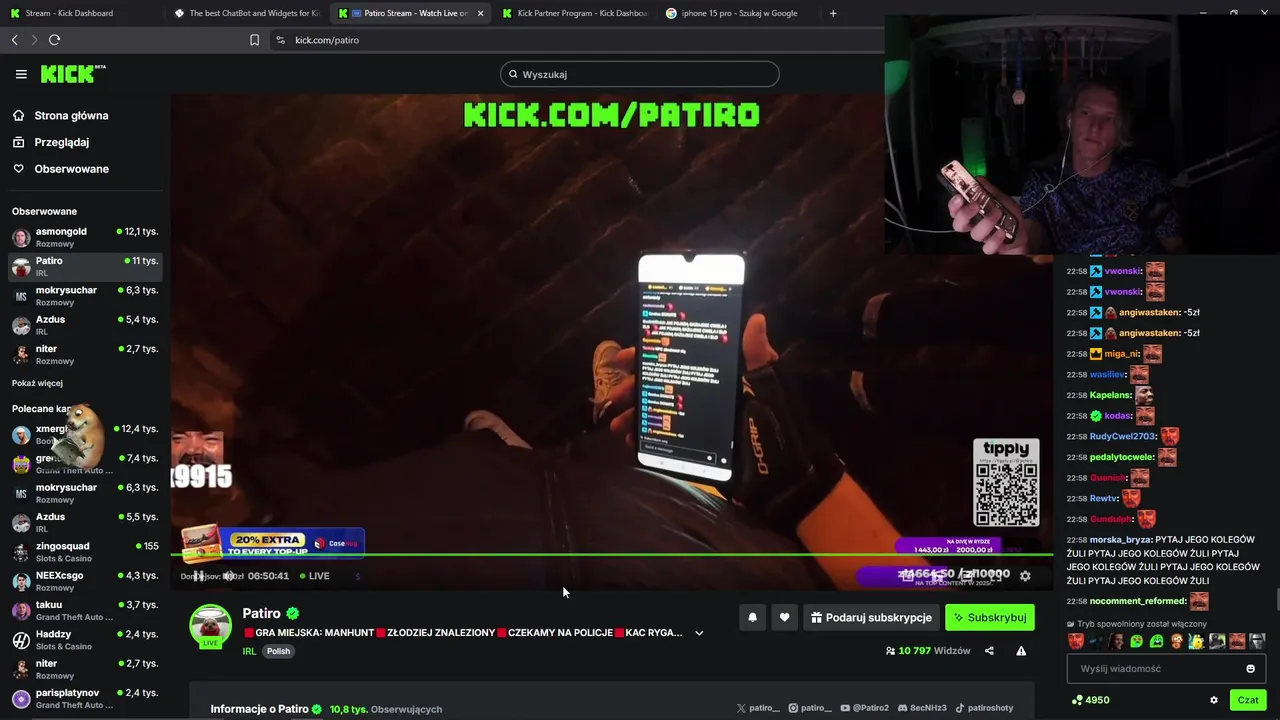Click the Wyszukaj search field
Image resolution: width=1280 pixels, height=720 pixels.
640,74
